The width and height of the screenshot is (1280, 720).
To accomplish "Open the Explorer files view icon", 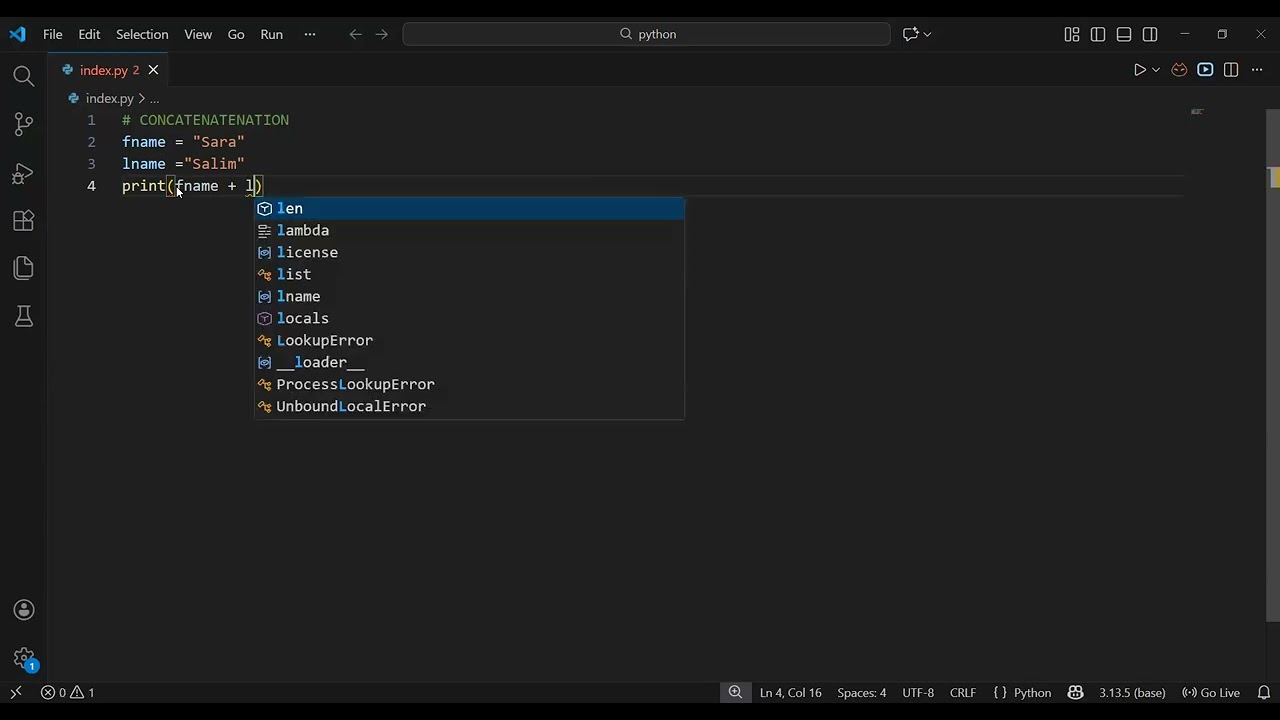I will [x=24, y=268].
